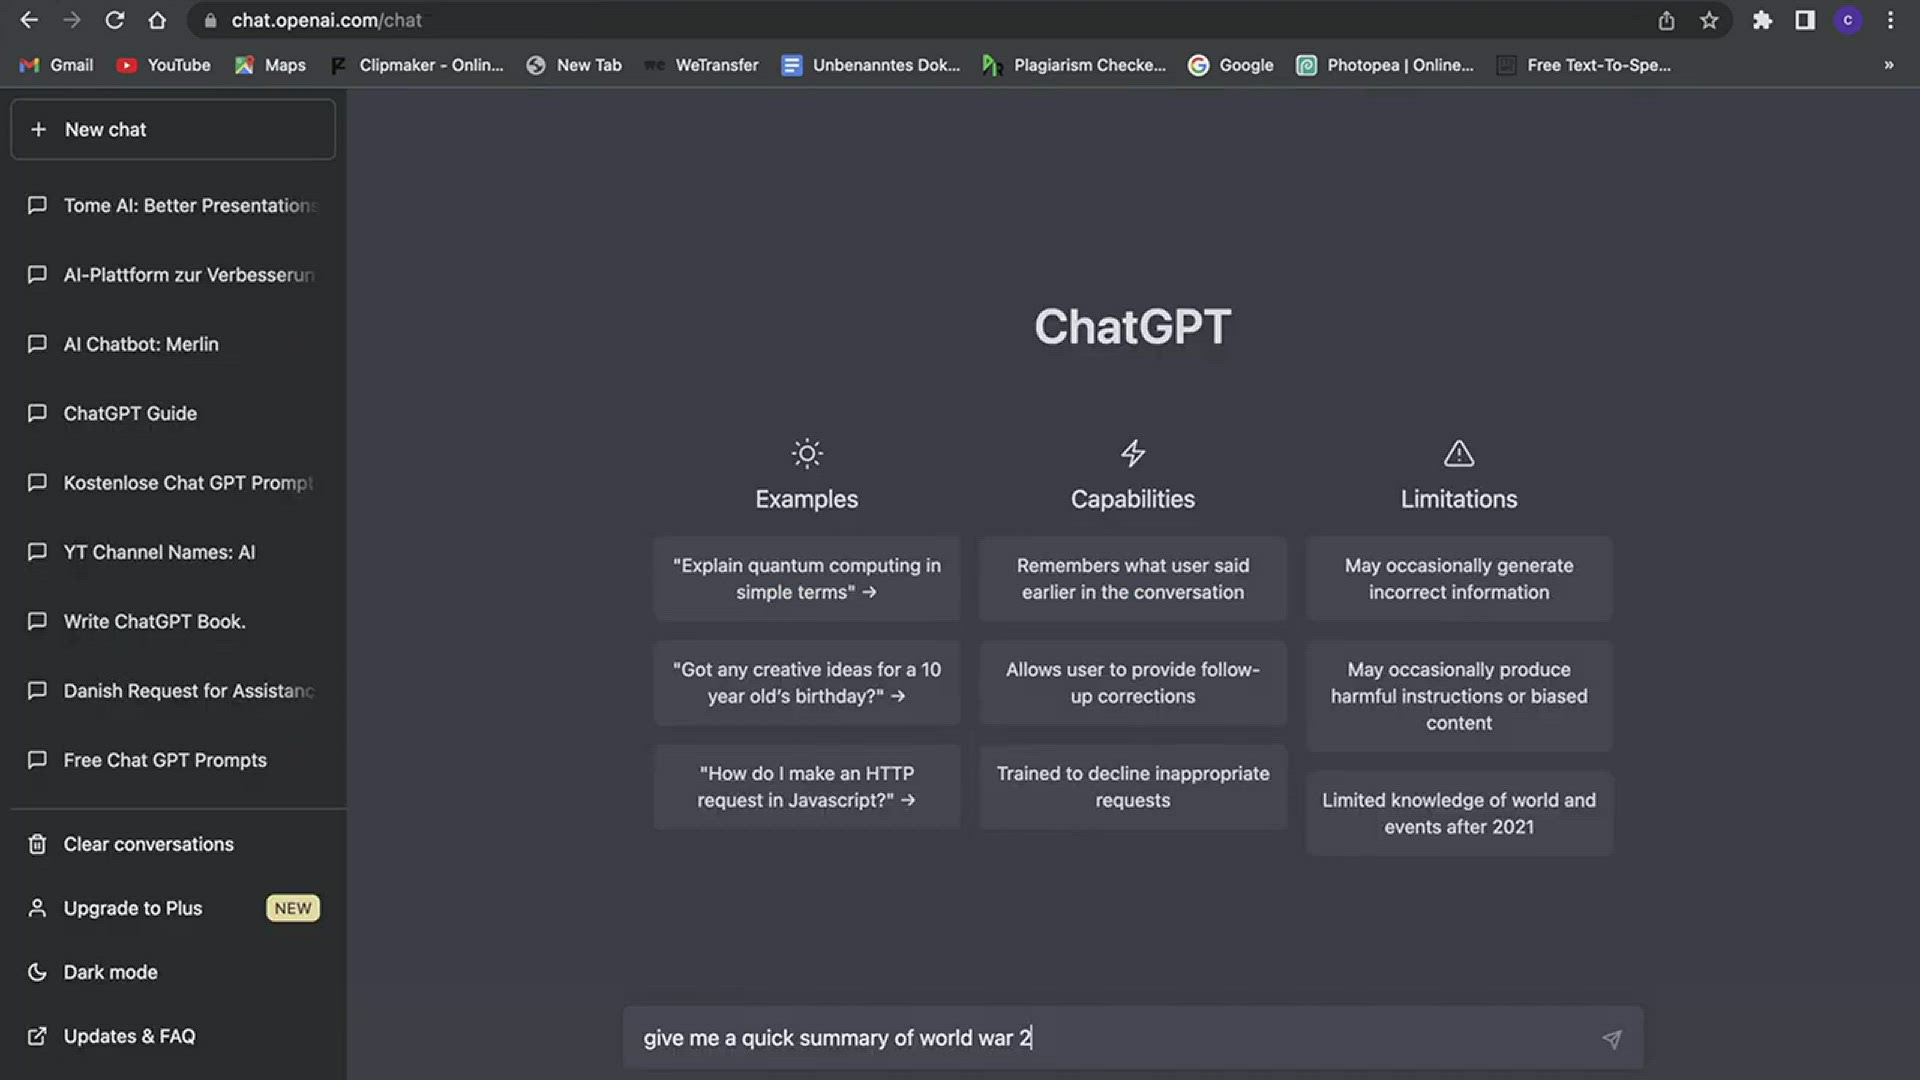Viewport: 1920px width, 1080px height.
Task: Toggle Dark mode in the sidebar
Action: tap(110, 972)
